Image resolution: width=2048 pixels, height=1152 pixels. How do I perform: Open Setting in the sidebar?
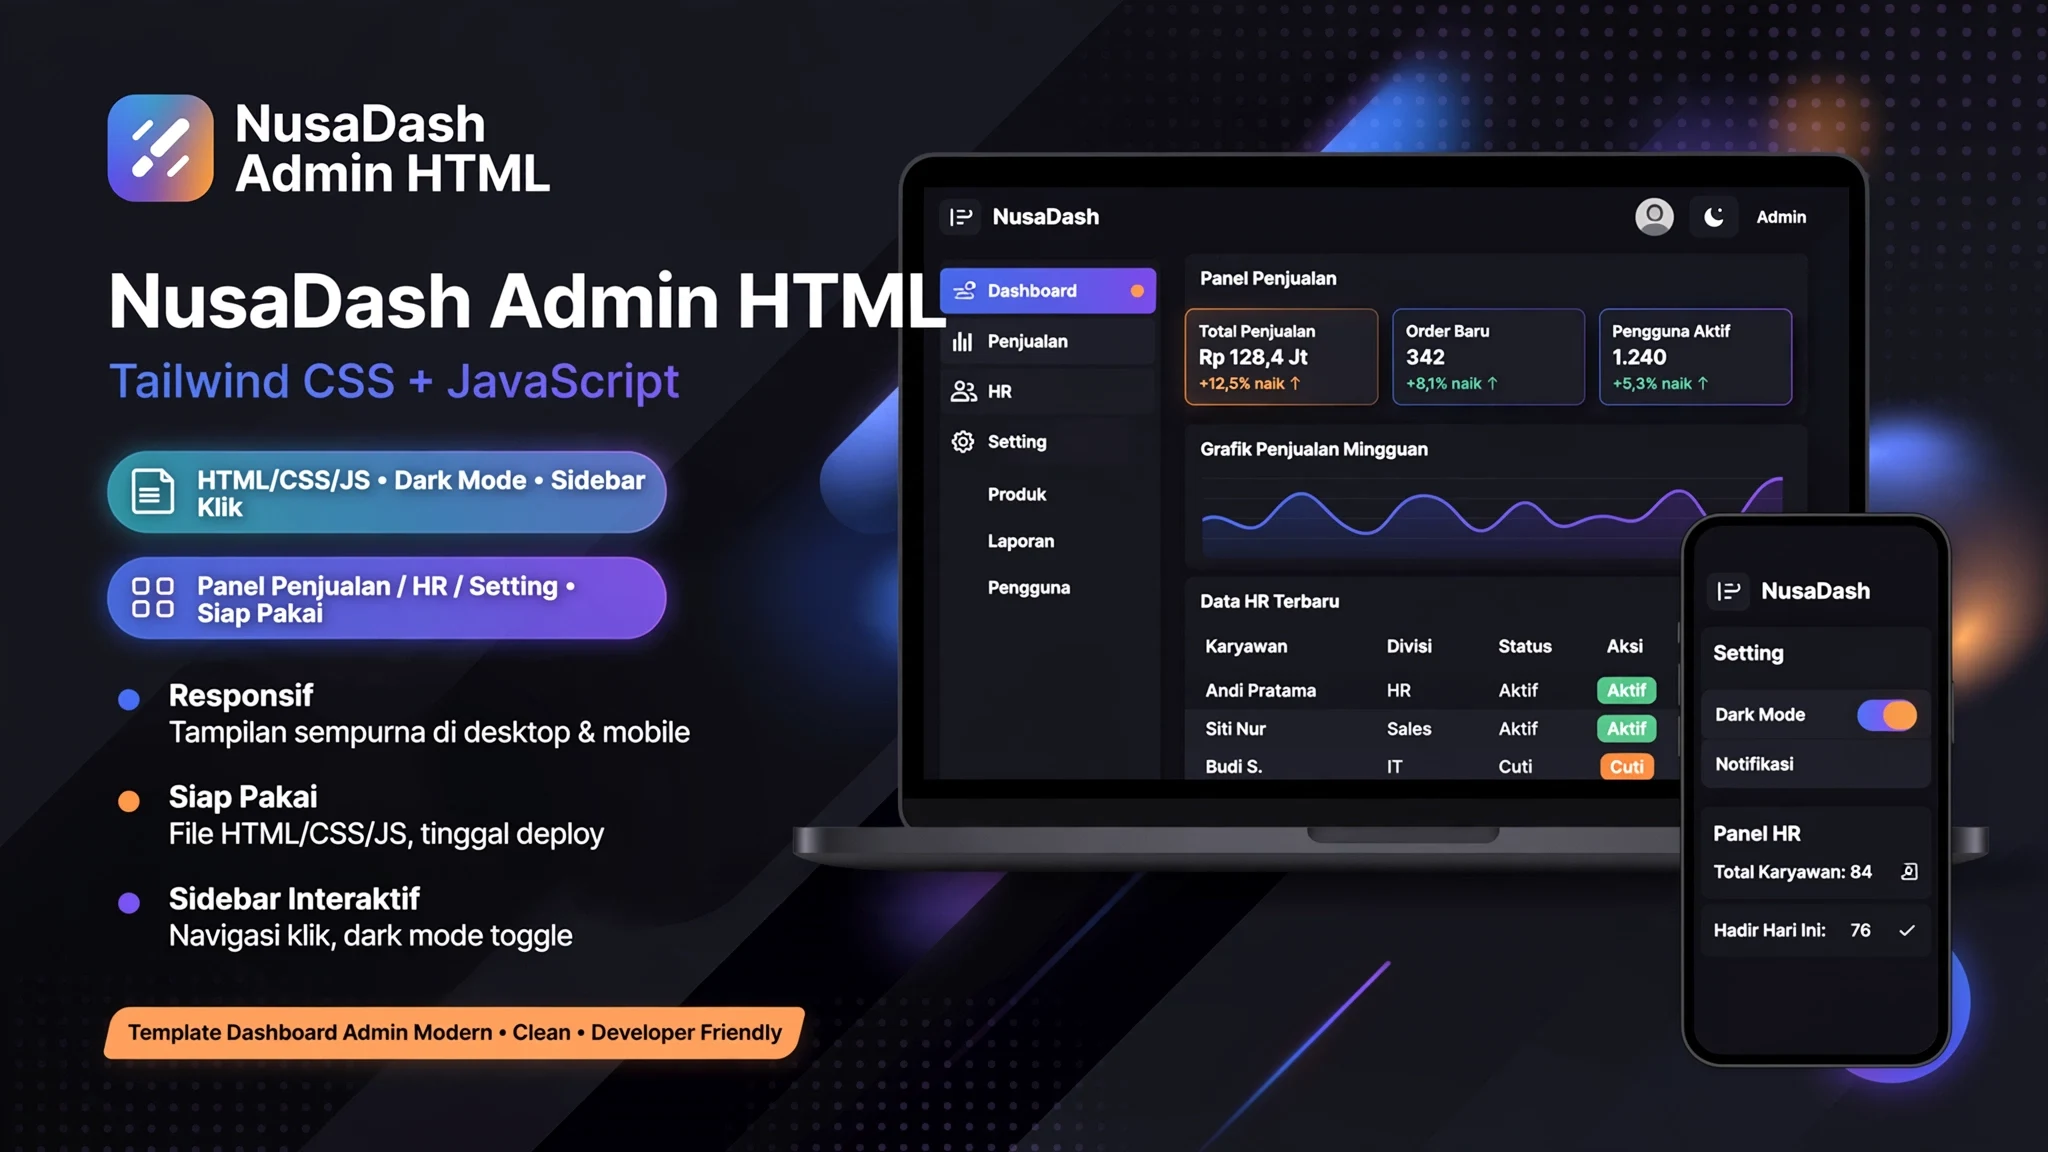pyautogui.click(x=1048, y=441)
